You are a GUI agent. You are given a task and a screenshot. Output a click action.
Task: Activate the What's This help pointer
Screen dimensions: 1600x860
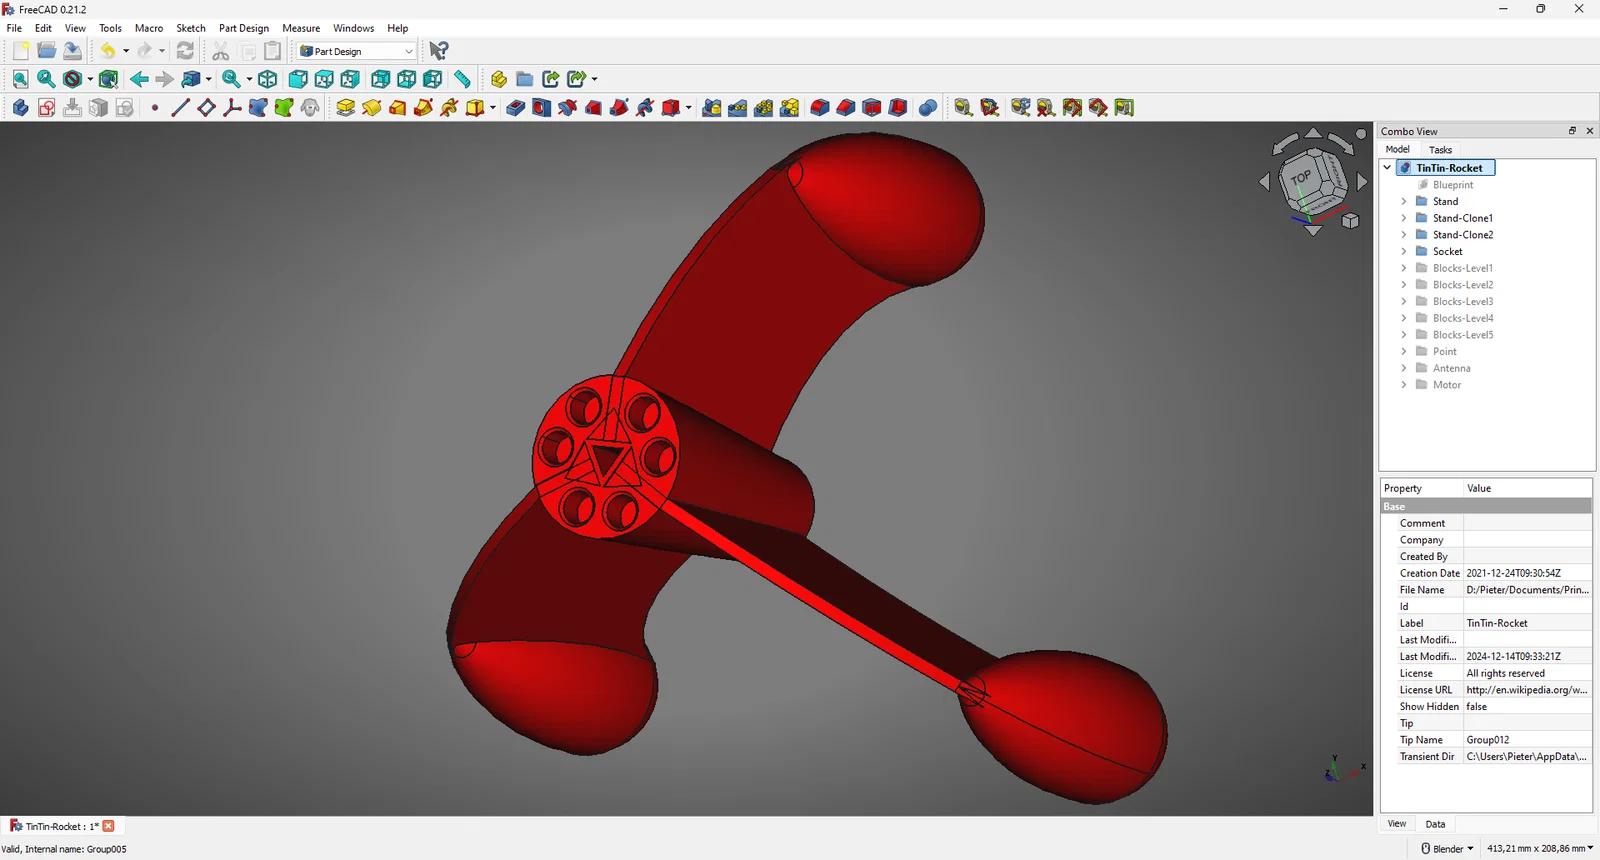(438, 51)
